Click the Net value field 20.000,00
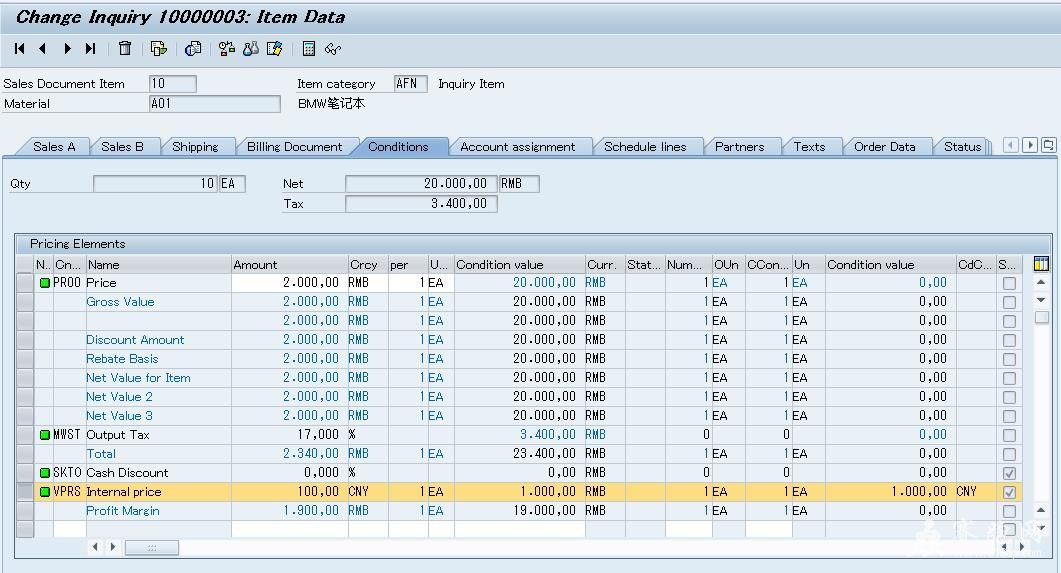Screen dimensions: 1061x573 point(421,183)
